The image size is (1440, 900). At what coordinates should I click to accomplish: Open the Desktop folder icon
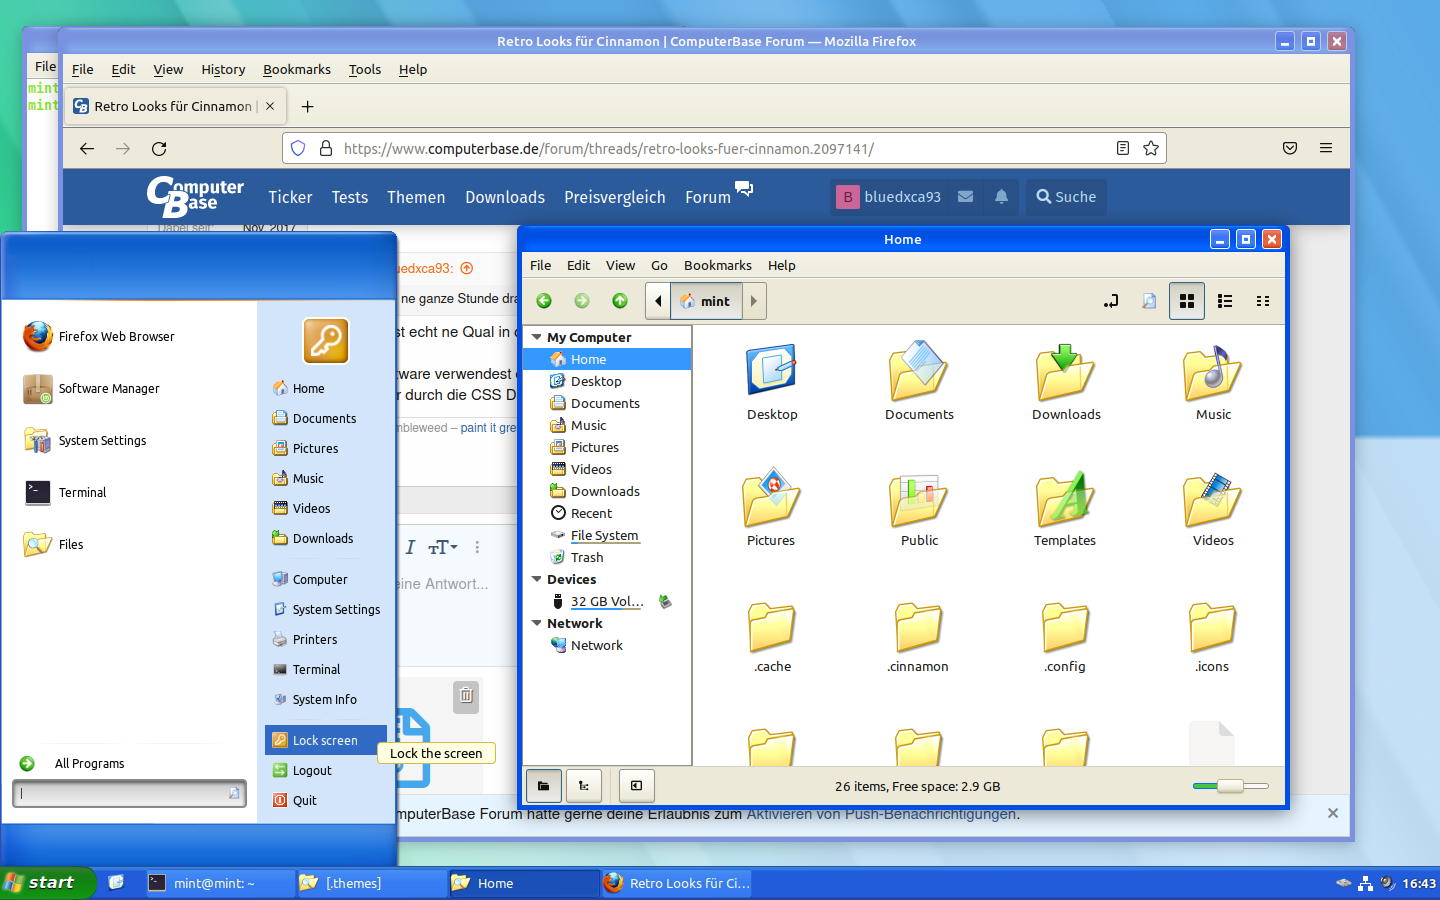tap(772, 371)
